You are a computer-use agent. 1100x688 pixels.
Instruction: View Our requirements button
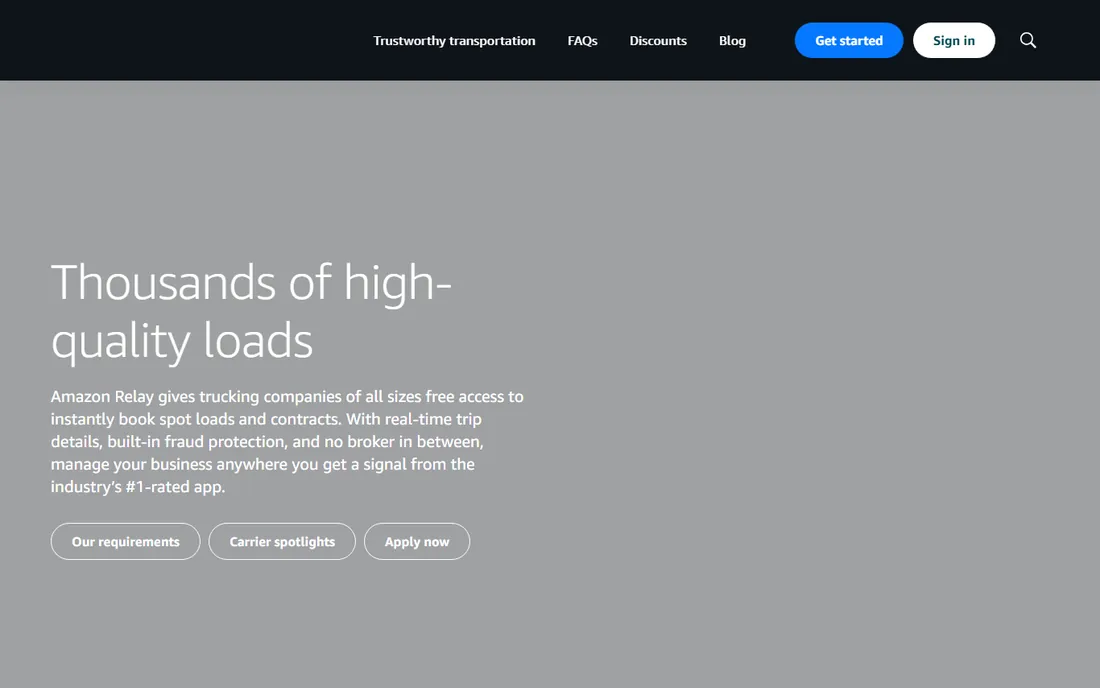126,541
